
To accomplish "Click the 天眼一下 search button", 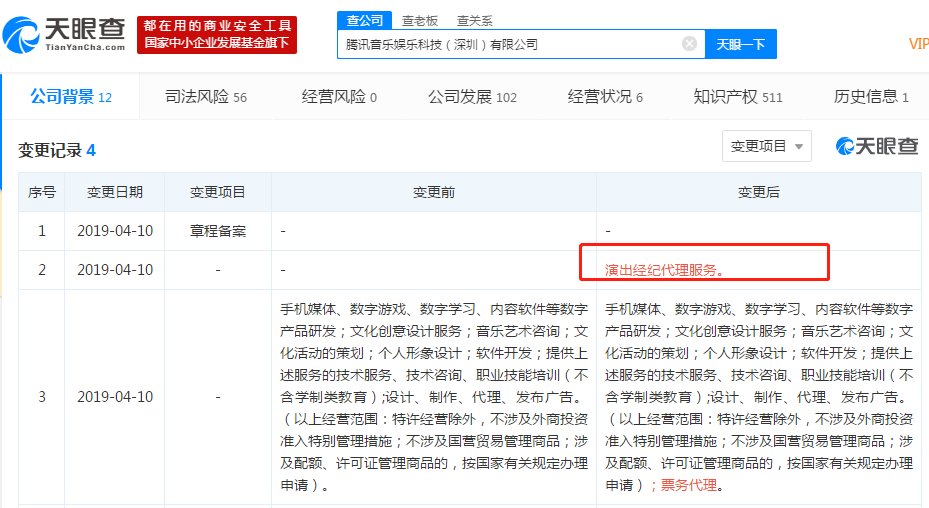I will click(x=741, y=44).
